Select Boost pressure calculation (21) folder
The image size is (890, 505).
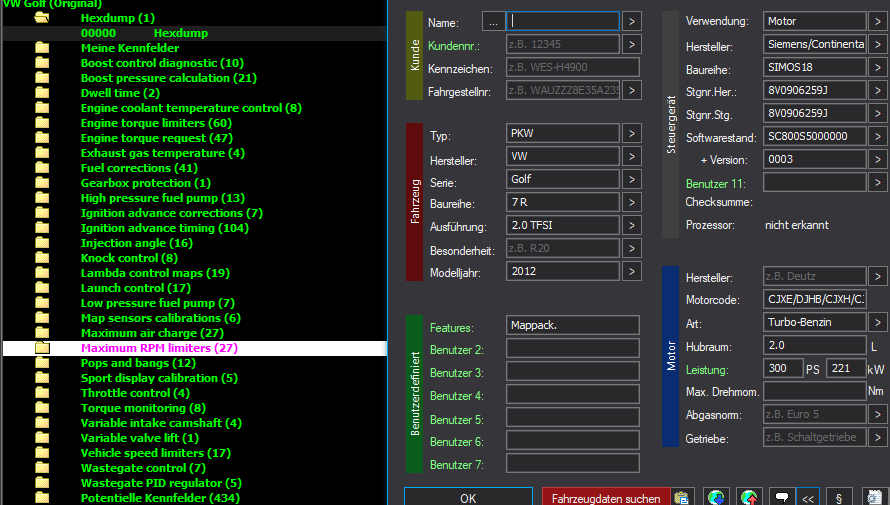tap(169, 78)
